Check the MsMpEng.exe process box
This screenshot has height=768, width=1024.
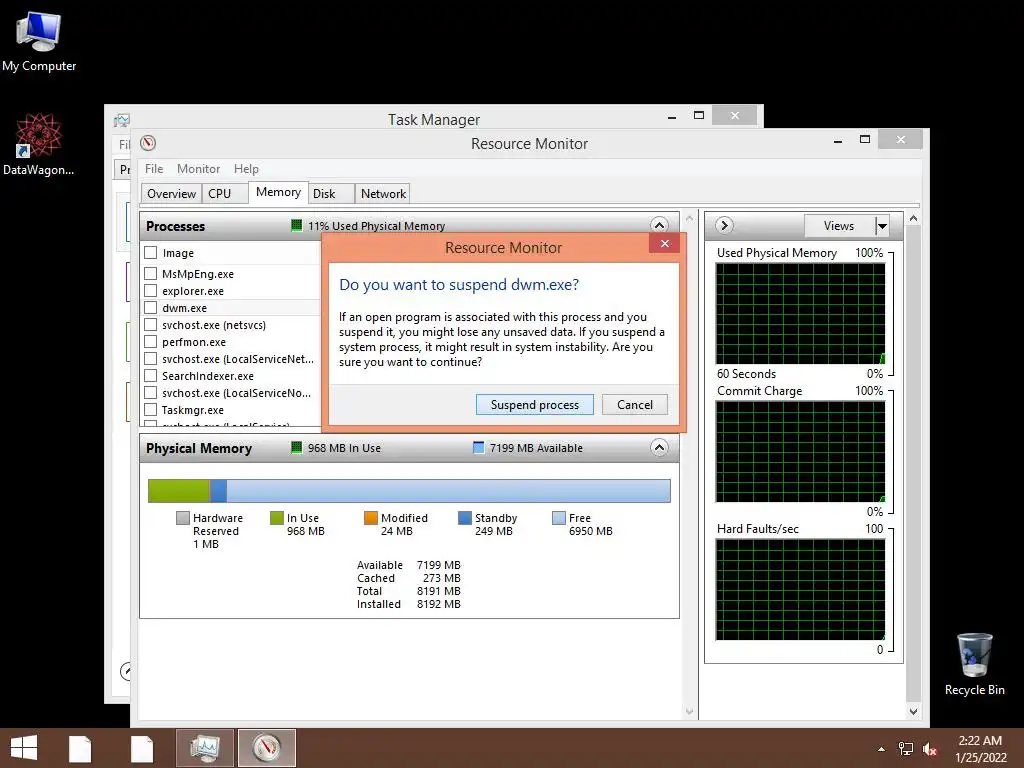click(151, 274)
